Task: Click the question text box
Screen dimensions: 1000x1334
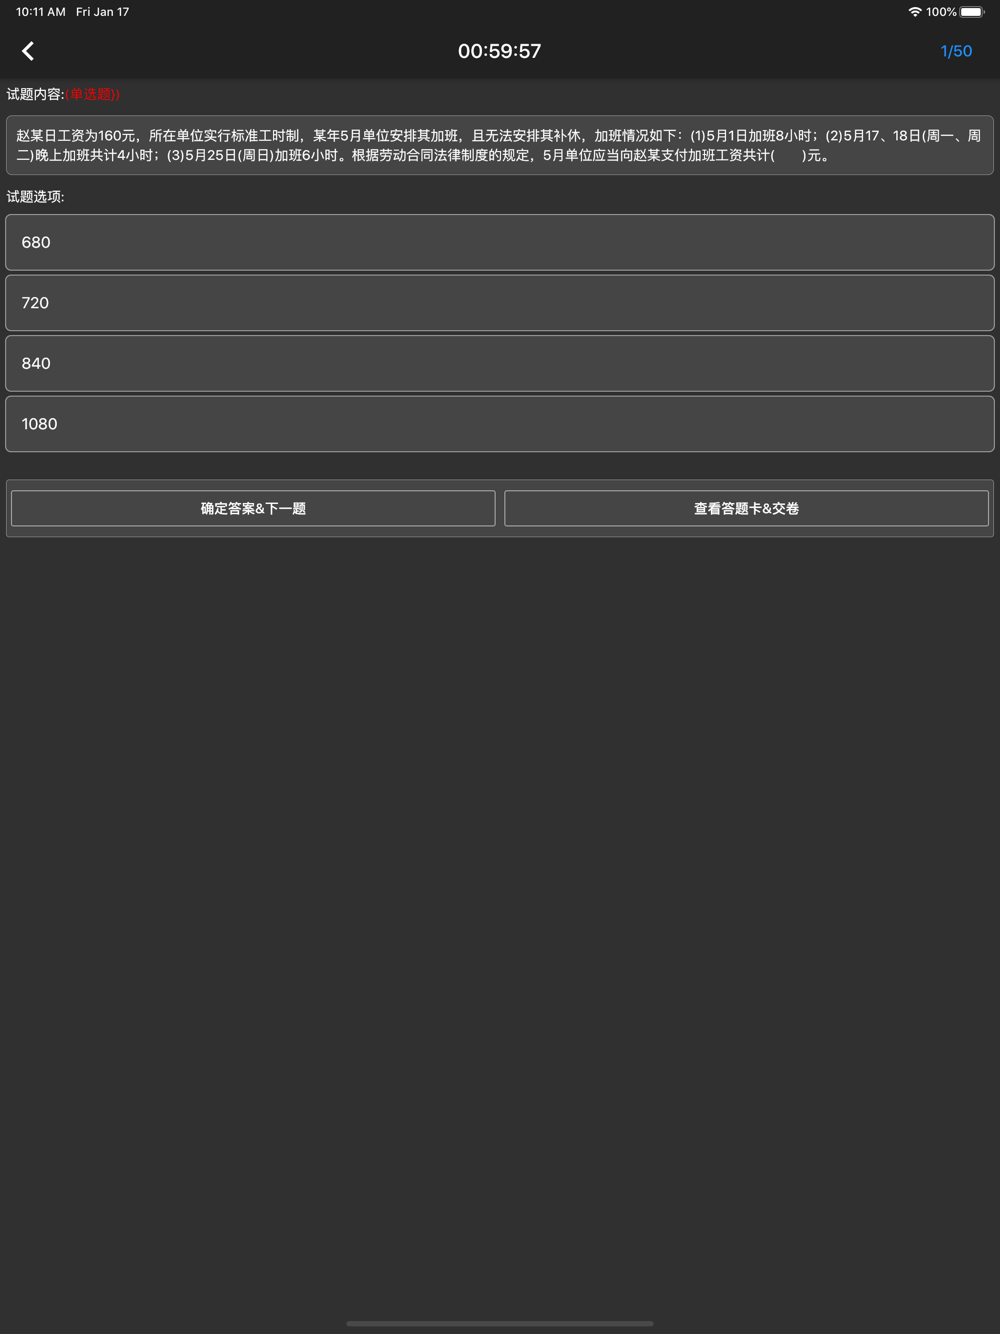Action: [500, 145]
